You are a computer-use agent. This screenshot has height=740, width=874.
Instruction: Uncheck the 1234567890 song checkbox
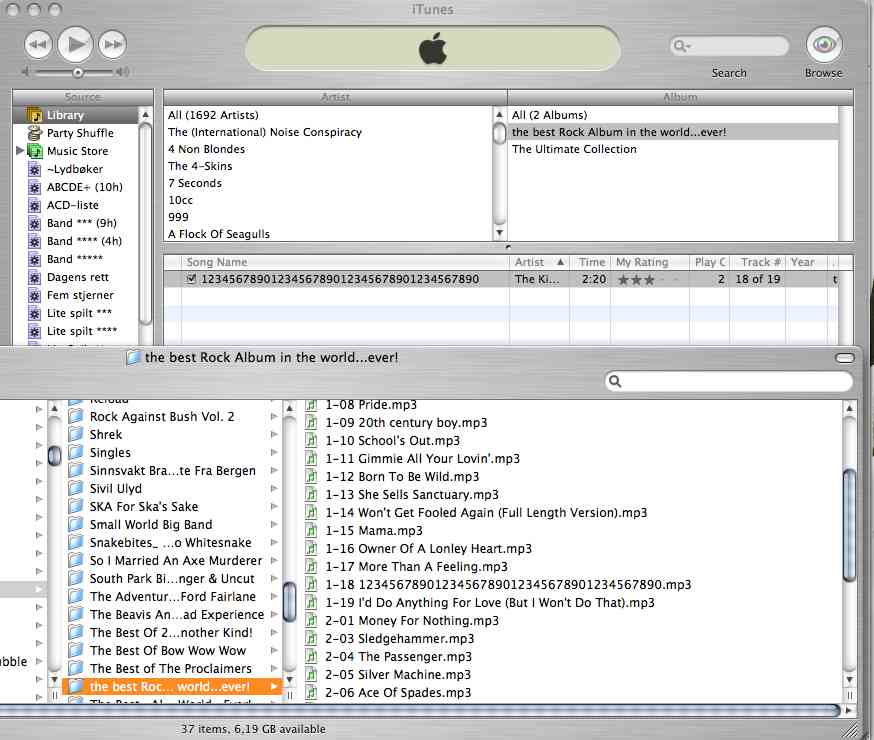(191, 279)
